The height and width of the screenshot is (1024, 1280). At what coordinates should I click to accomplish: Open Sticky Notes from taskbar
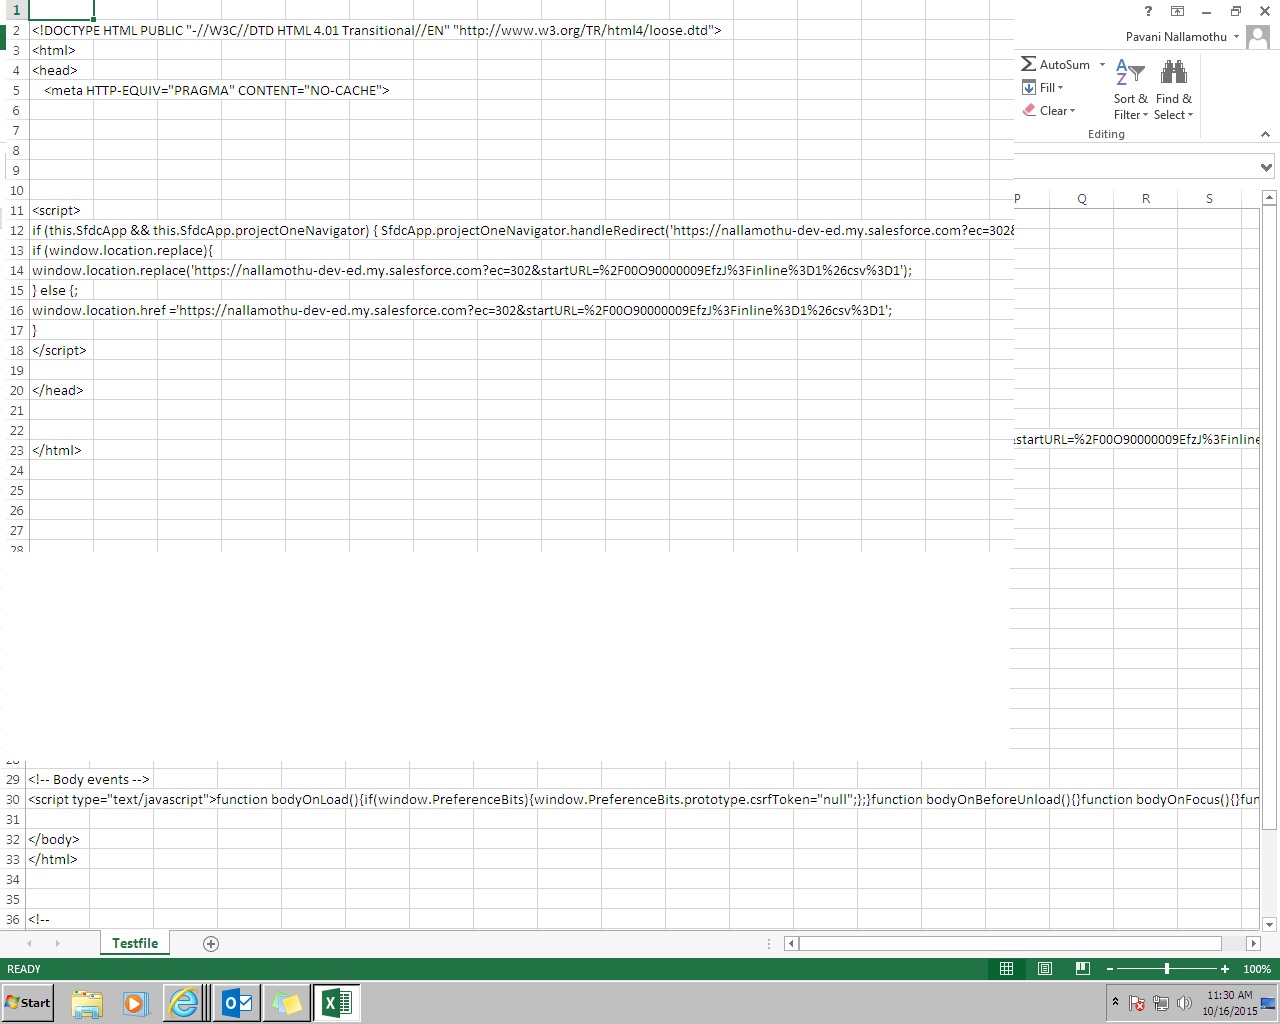[287, 1003]
